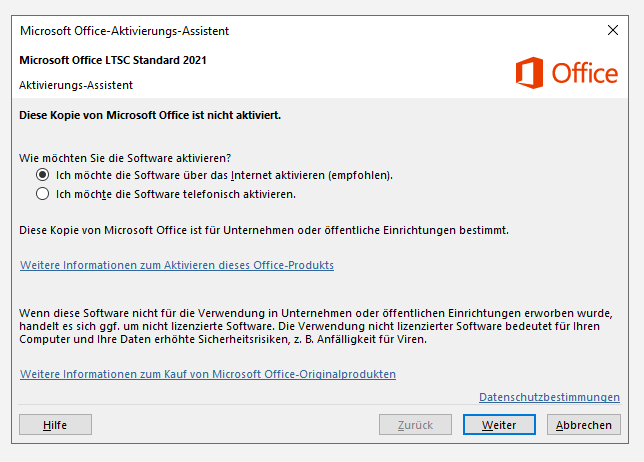The width and height of the screenshot is (644, 462).
Task: Click the "Aktivierungs-Assistent" subtitle text
Action: click(x=76, y=85)
